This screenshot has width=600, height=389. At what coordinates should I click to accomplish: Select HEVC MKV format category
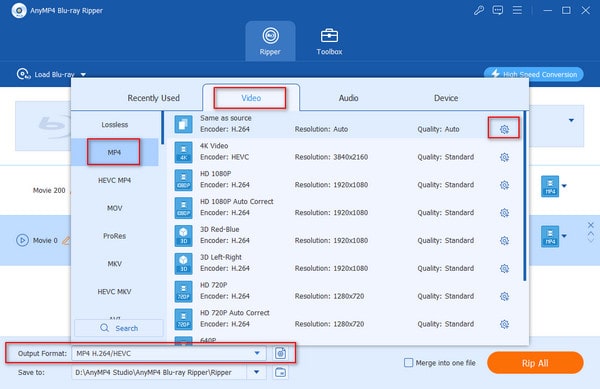tap(115, 291)
